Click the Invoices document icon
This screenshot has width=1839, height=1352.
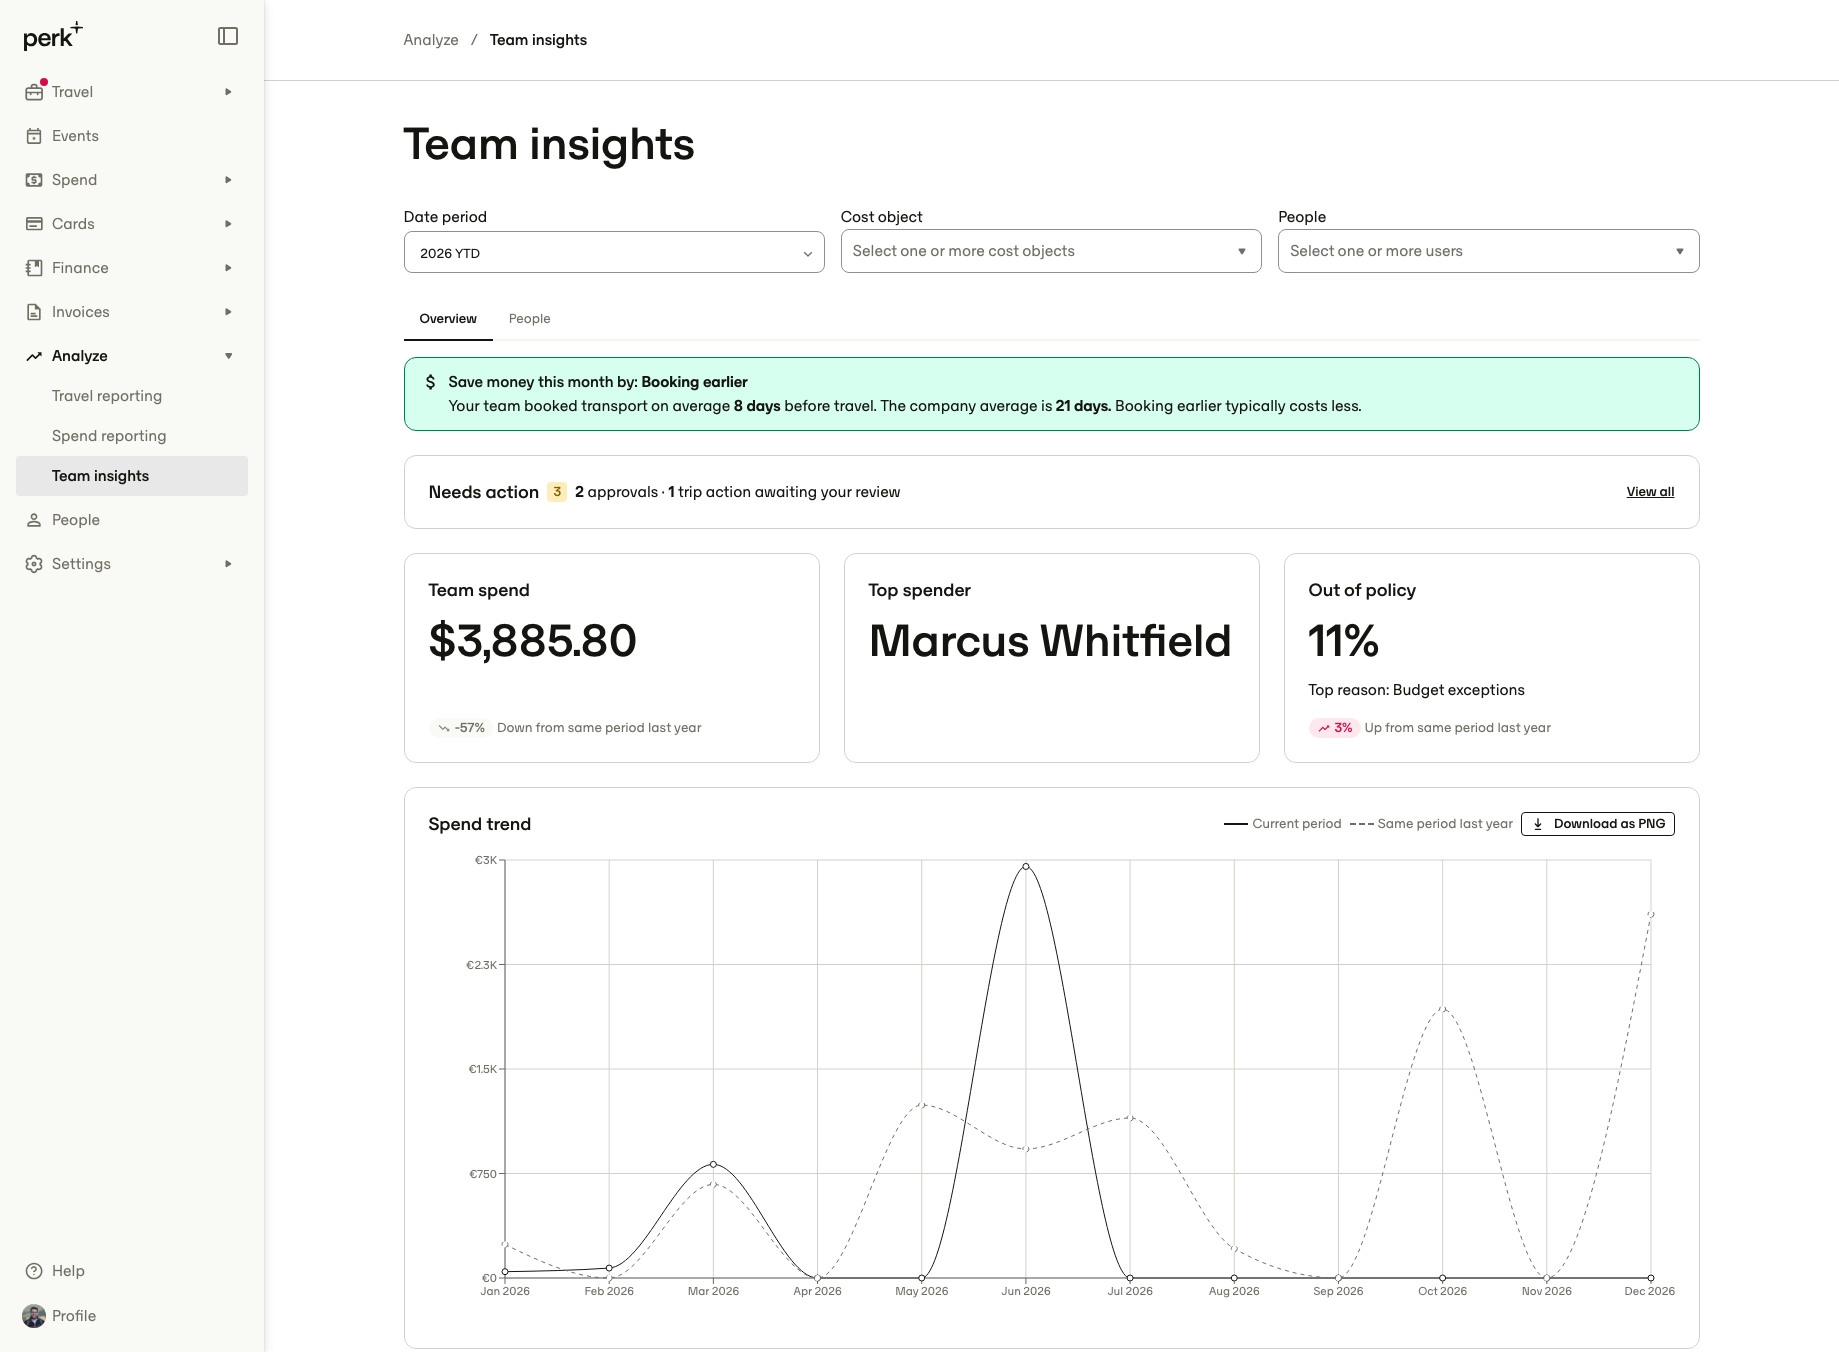click(34, 312)
